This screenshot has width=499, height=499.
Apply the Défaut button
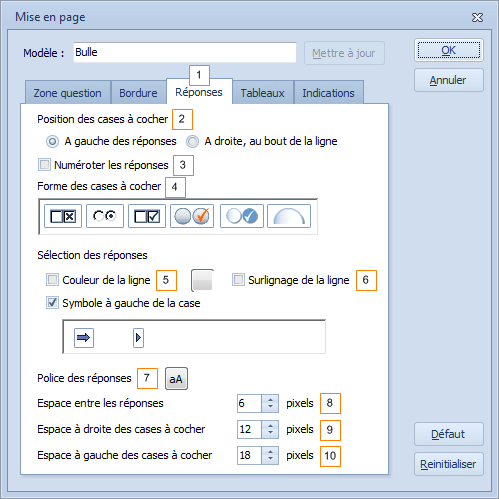pyautogui.click(x=449, y=434)
